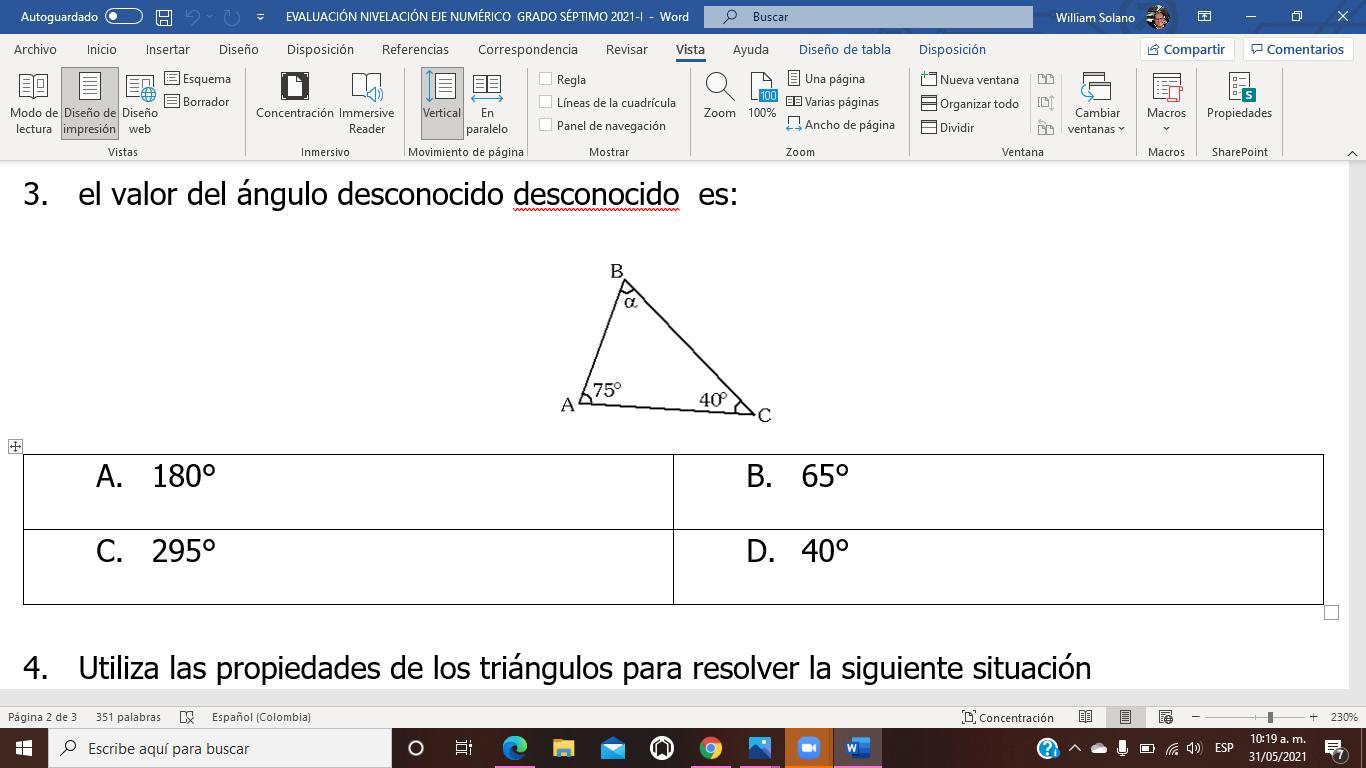Switch to Diseño web view
The height and width of the screenshot is (768, 1366).
pyautogui.click(x=140, y=103)
